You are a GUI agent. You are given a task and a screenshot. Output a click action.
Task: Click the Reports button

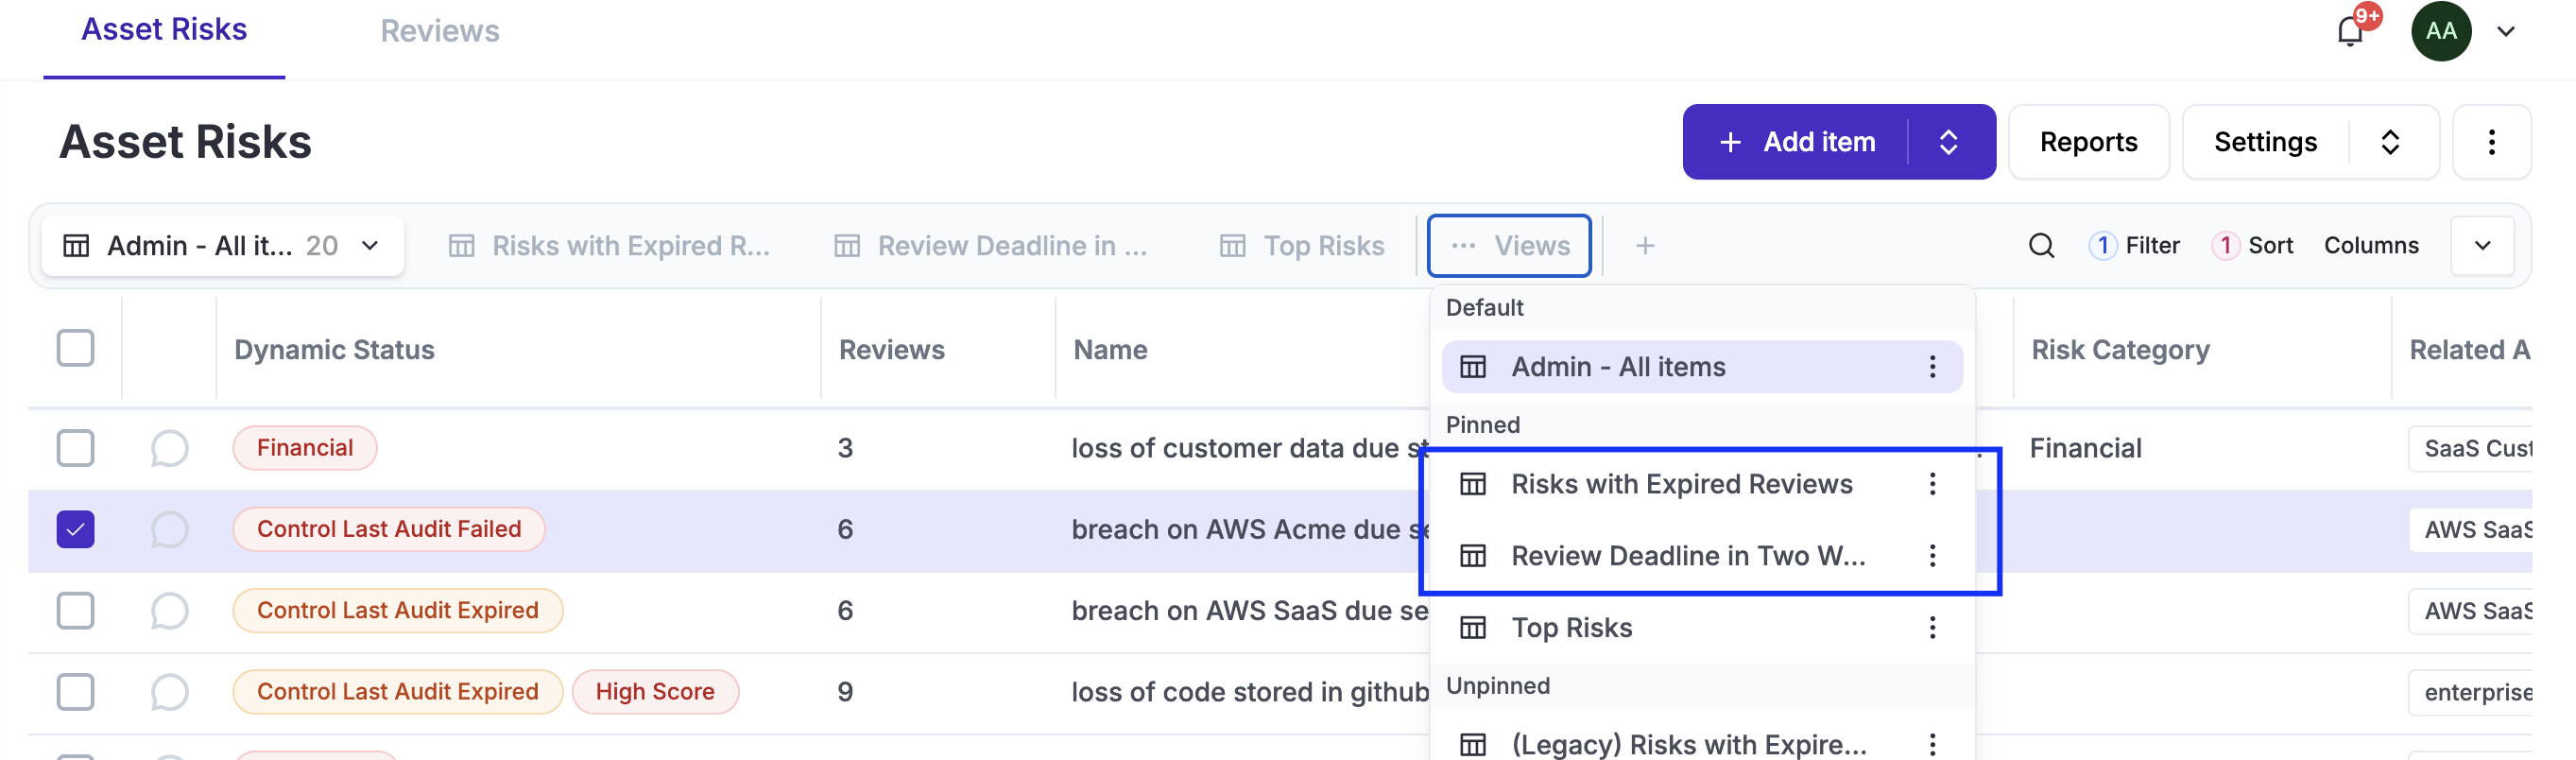tap(2088, 142)
